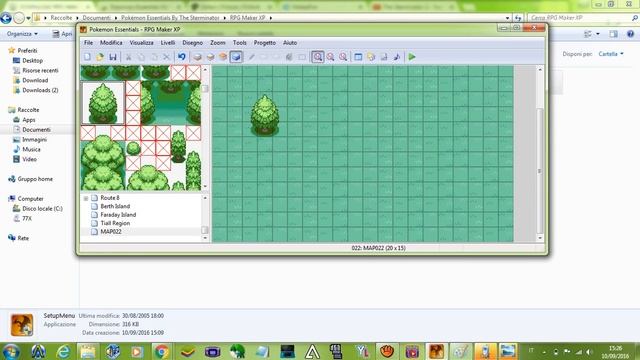Set zoom to 1:1 magnifier icon
This screenshot has width=640, height=360.
318,57
